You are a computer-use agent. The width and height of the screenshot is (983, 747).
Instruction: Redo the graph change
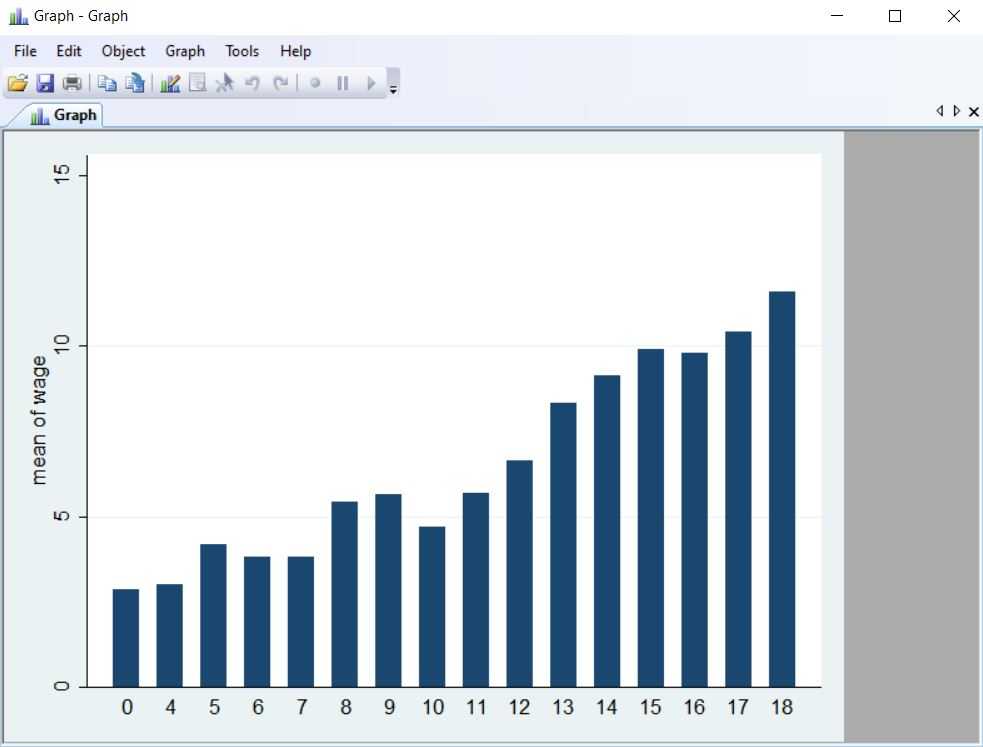coord(280,83)
